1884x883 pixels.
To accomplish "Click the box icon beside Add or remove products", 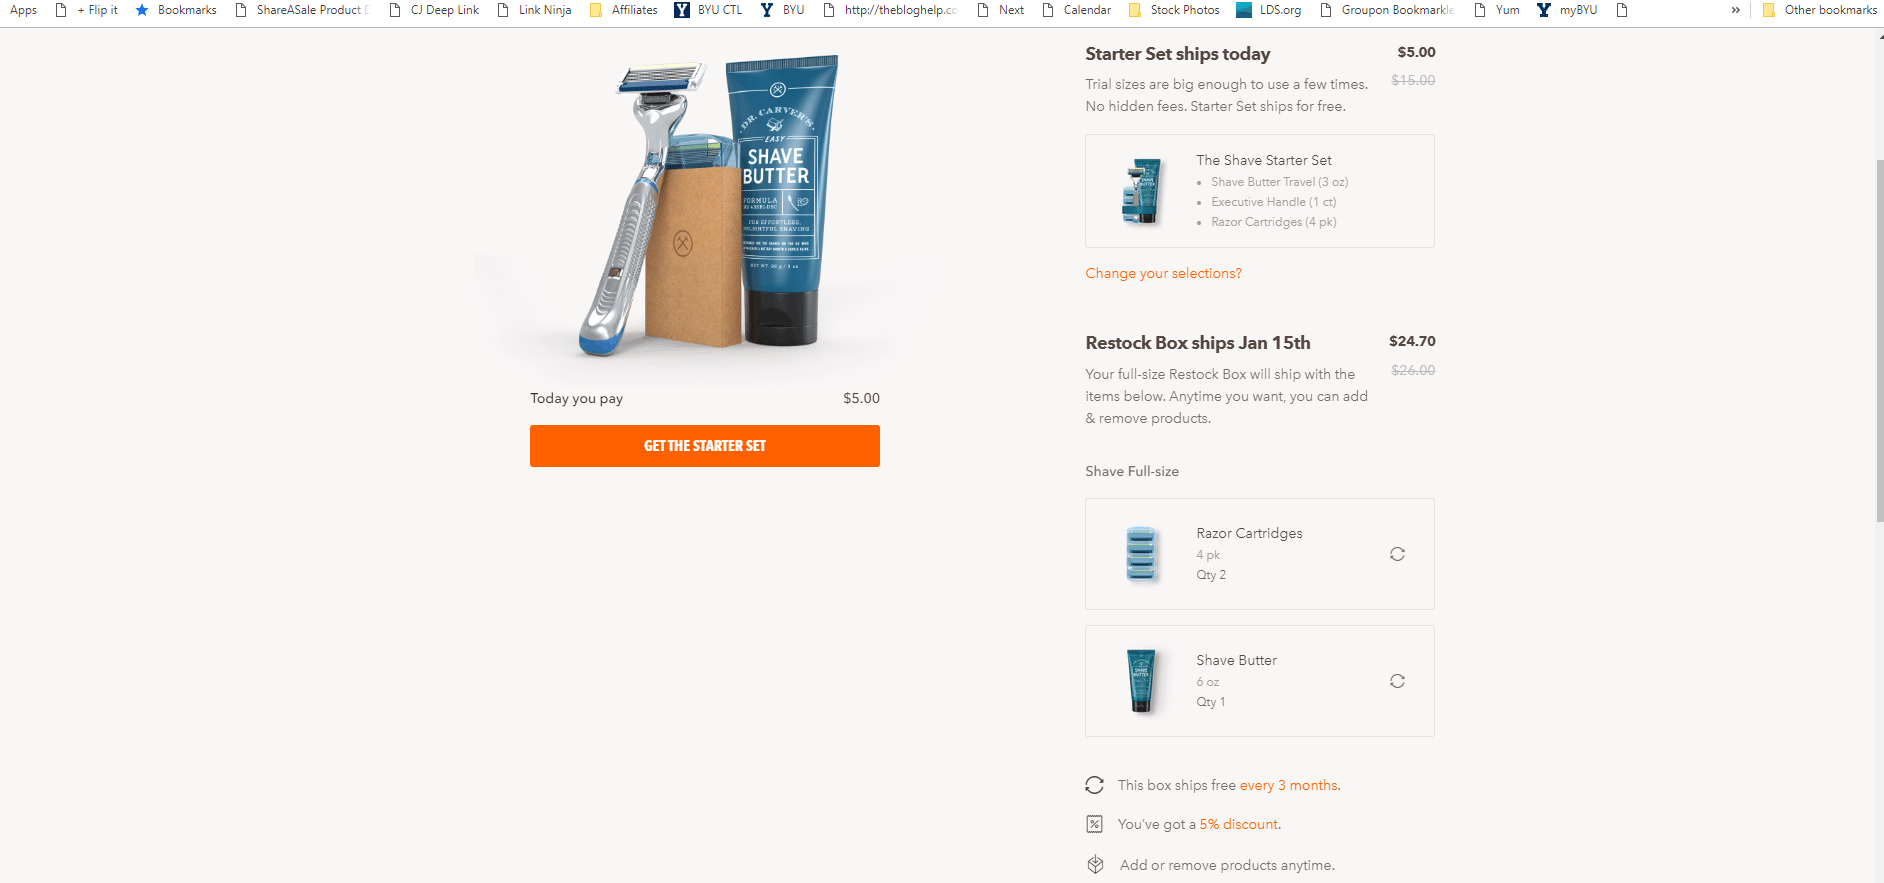I will tap(1096, 864).
